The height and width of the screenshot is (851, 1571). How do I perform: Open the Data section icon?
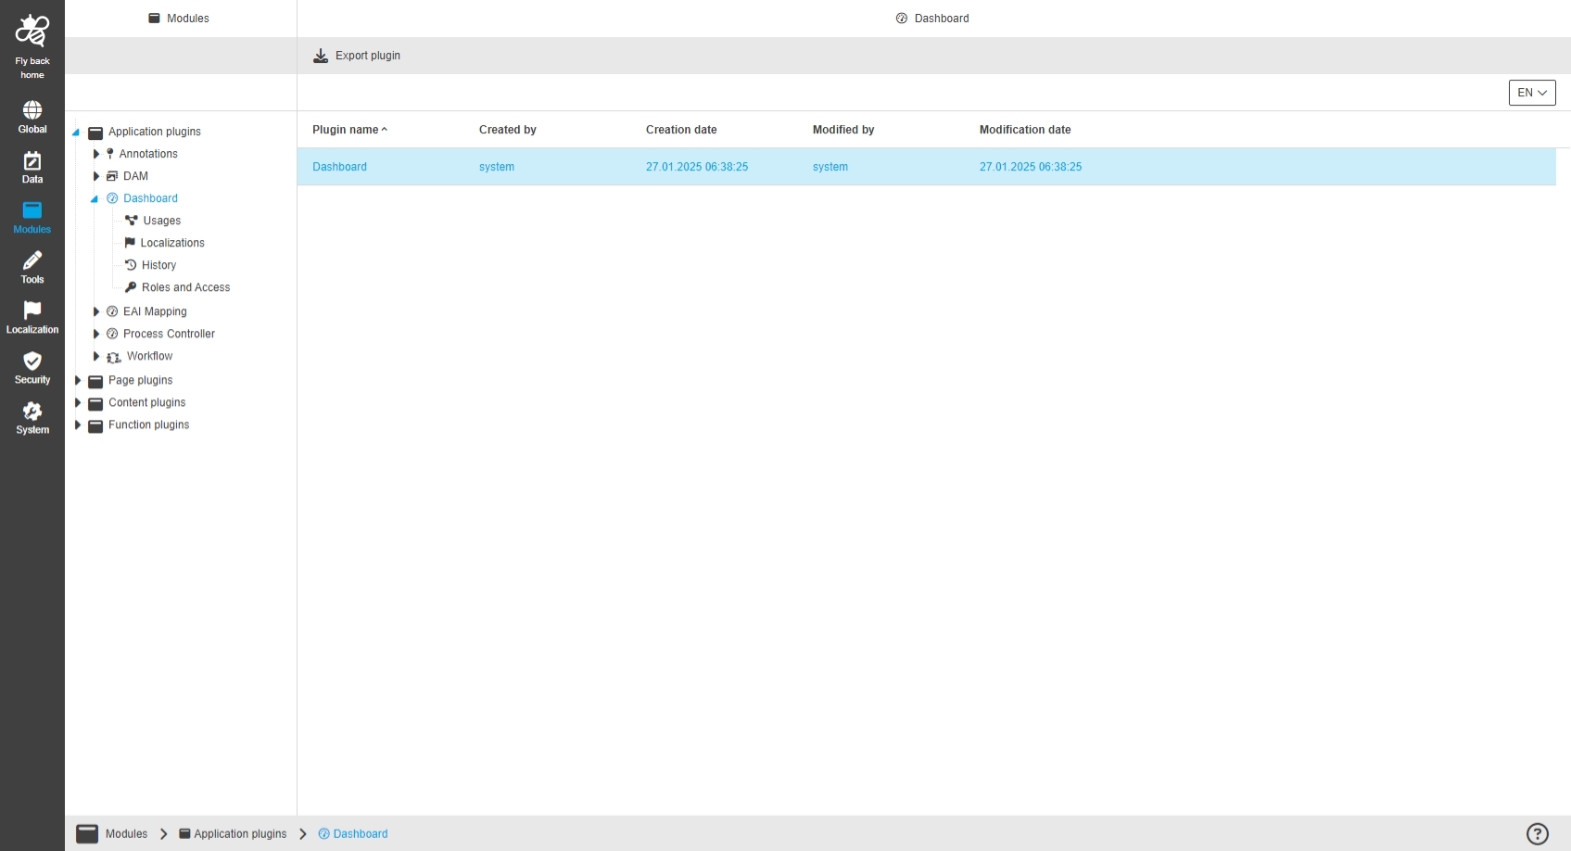(x=32, y=161)
